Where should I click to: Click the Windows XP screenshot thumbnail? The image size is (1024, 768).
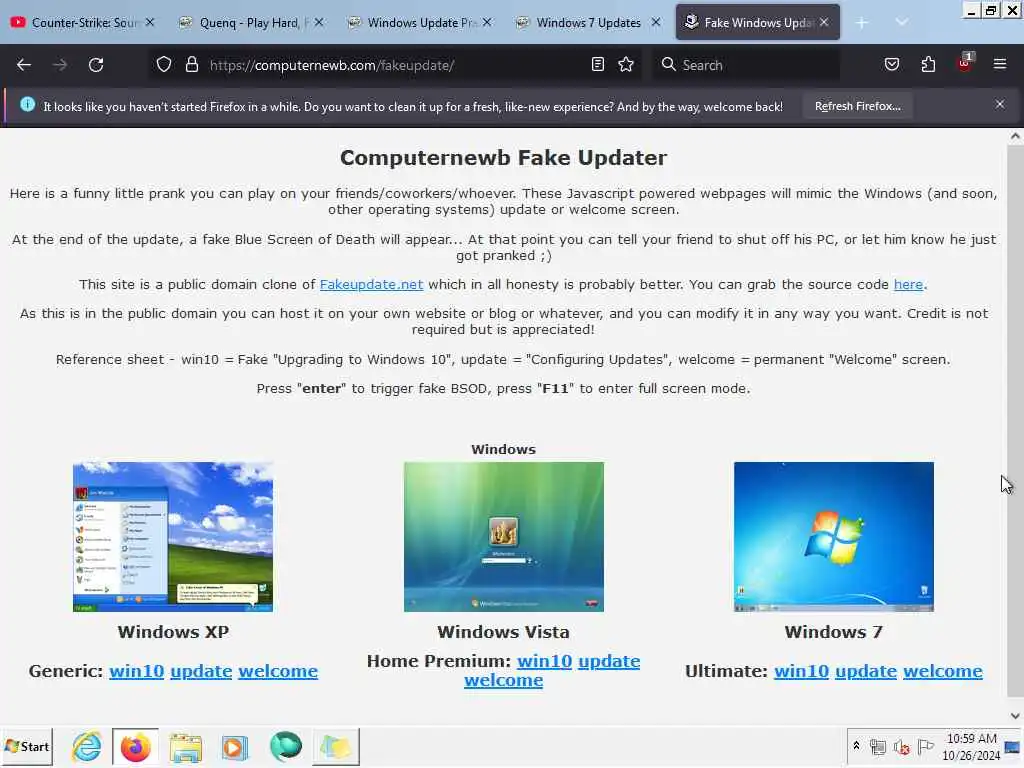pyautogui.click(x=173, y=537)
